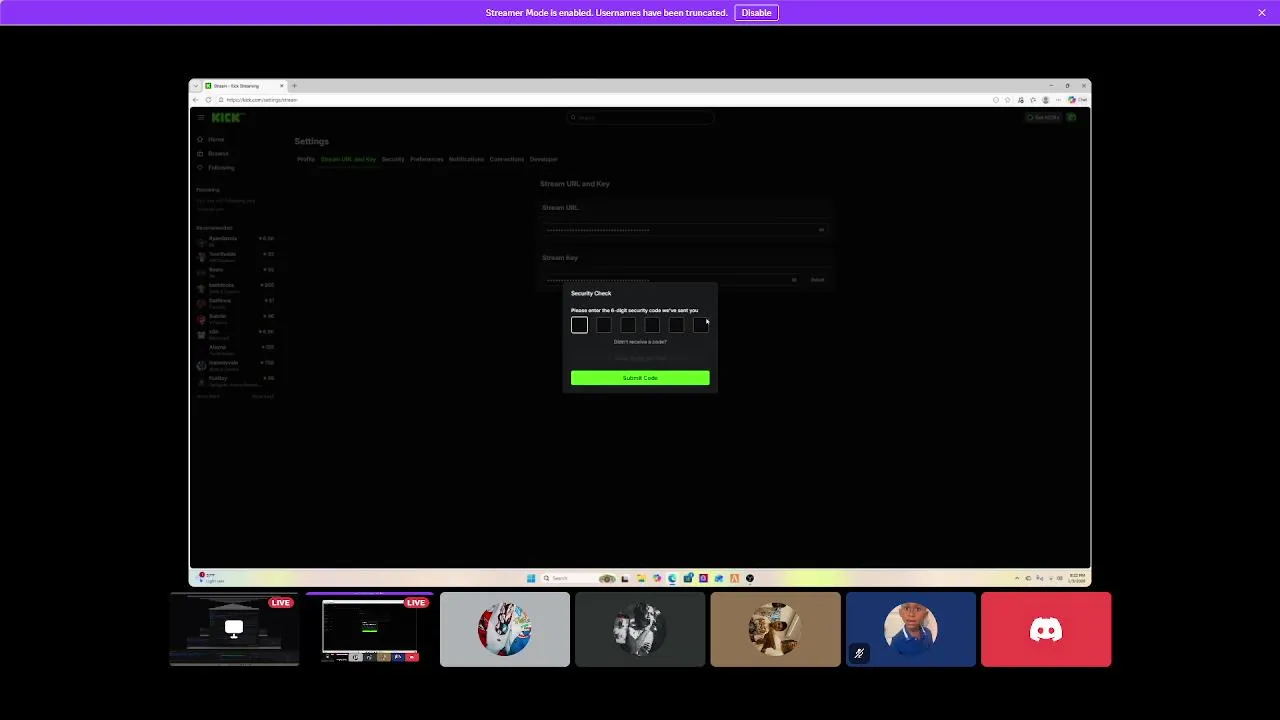Show hidden system tray icons chevron

pos(1017,578)
